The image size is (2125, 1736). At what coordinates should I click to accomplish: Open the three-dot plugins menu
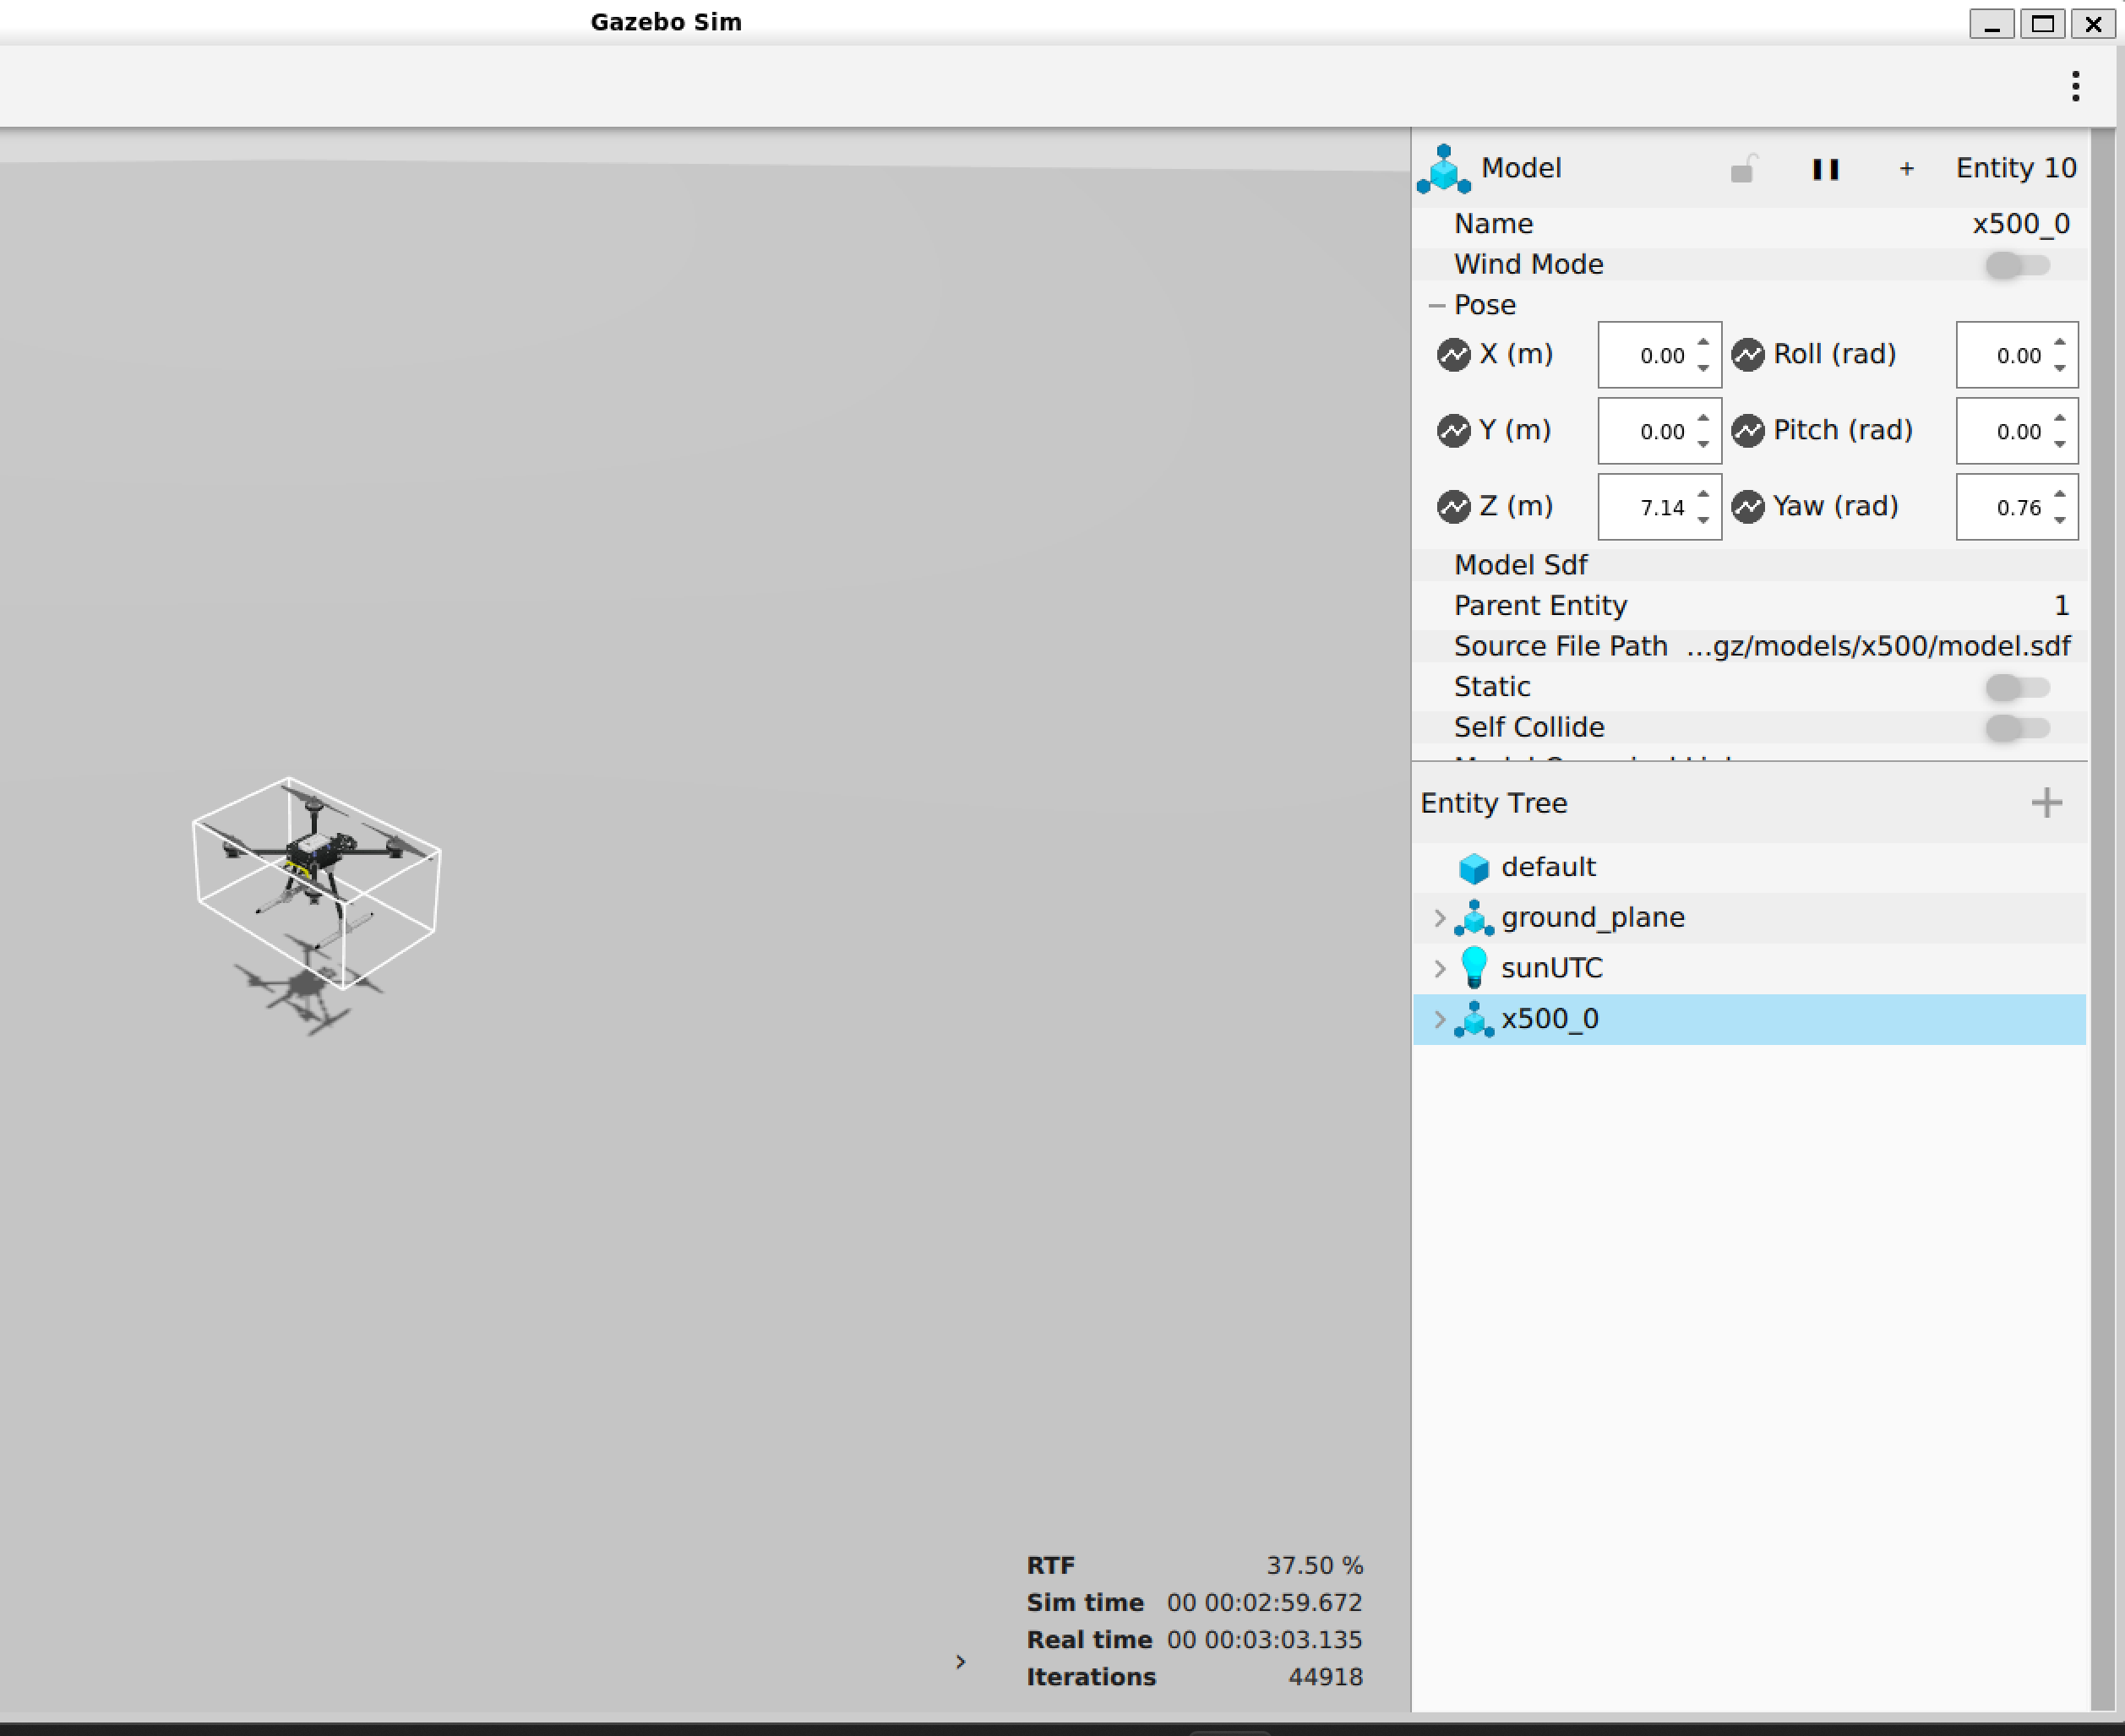pos(2076,87)
